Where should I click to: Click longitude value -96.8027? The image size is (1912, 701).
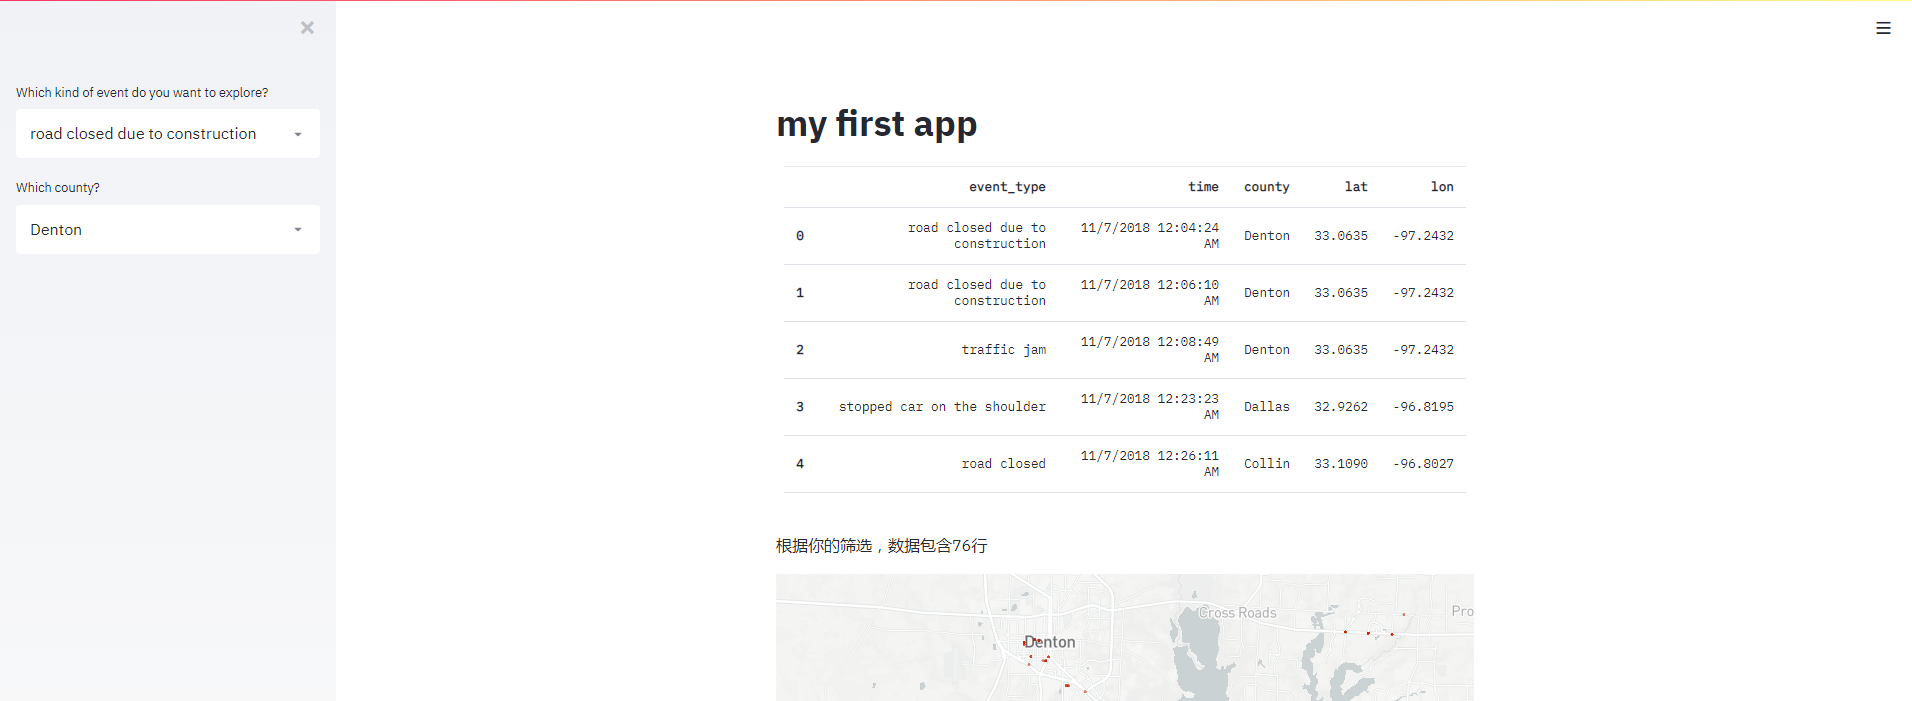1423,464
